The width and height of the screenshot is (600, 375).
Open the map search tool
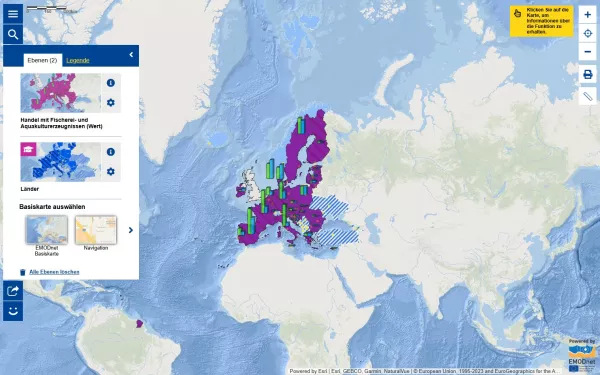[x=13, y=35]
